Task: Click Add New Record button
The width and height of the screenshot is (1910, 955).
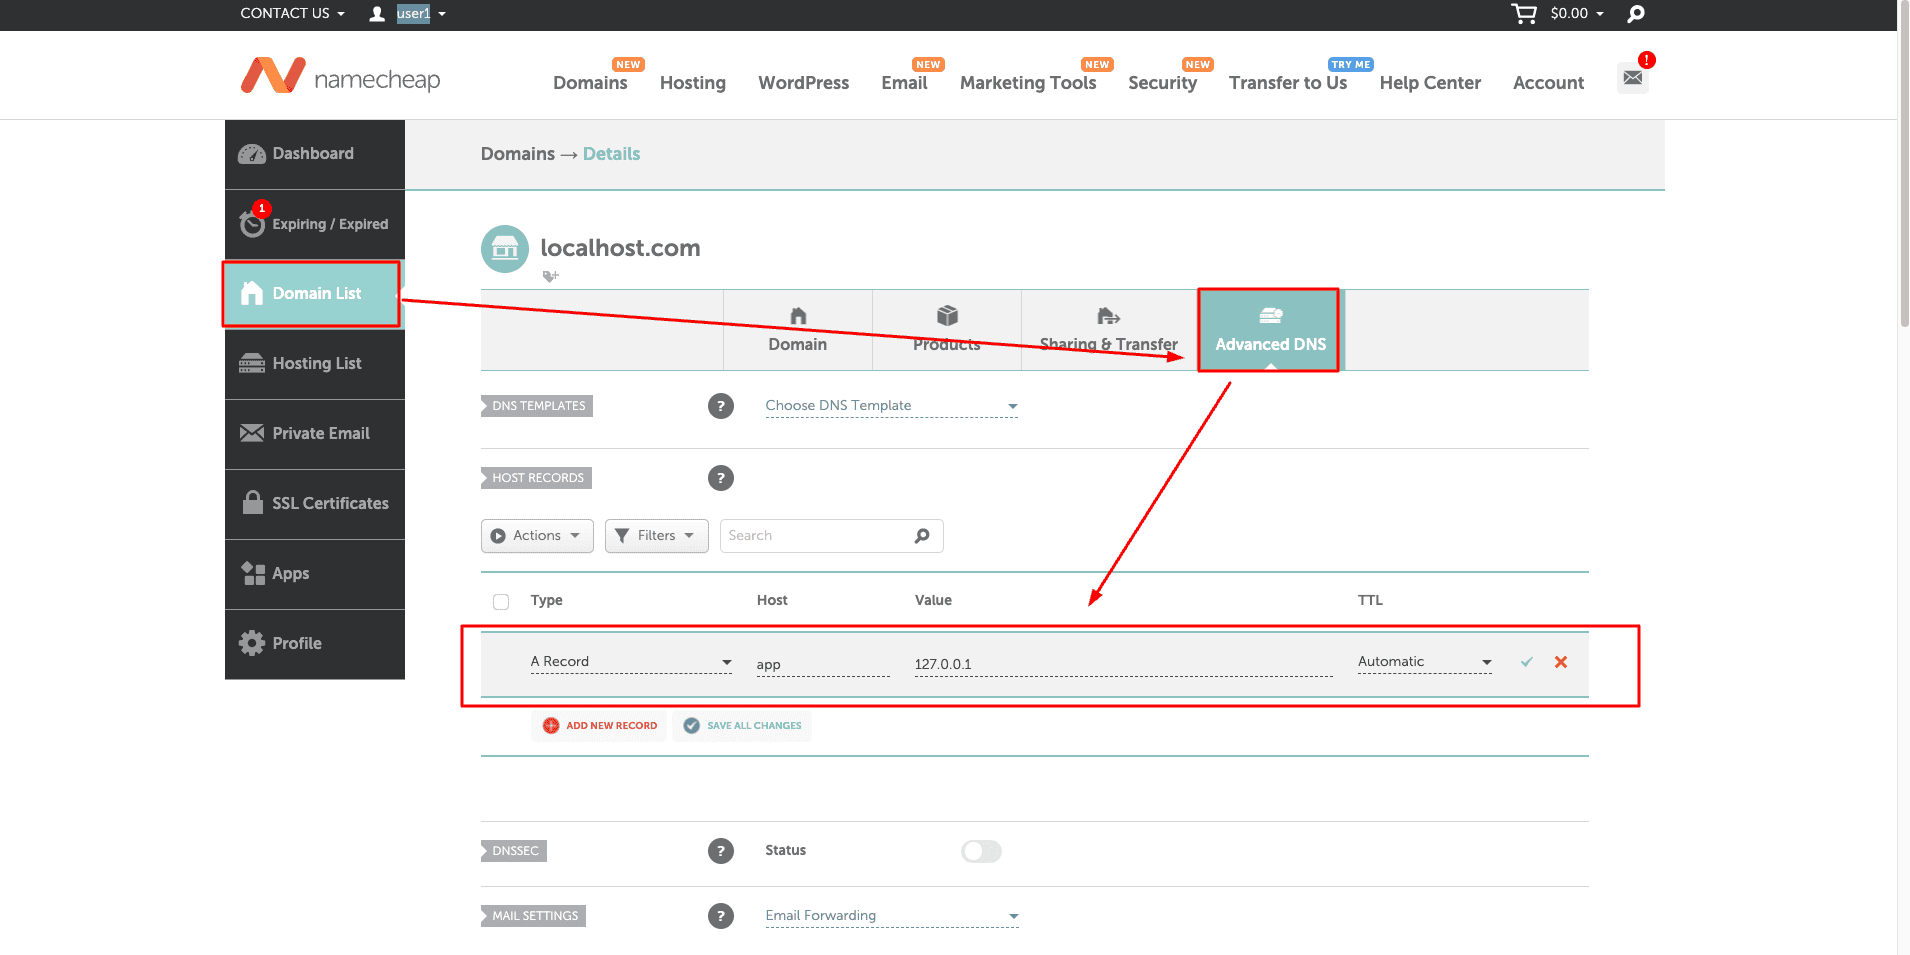Action: 600,726
